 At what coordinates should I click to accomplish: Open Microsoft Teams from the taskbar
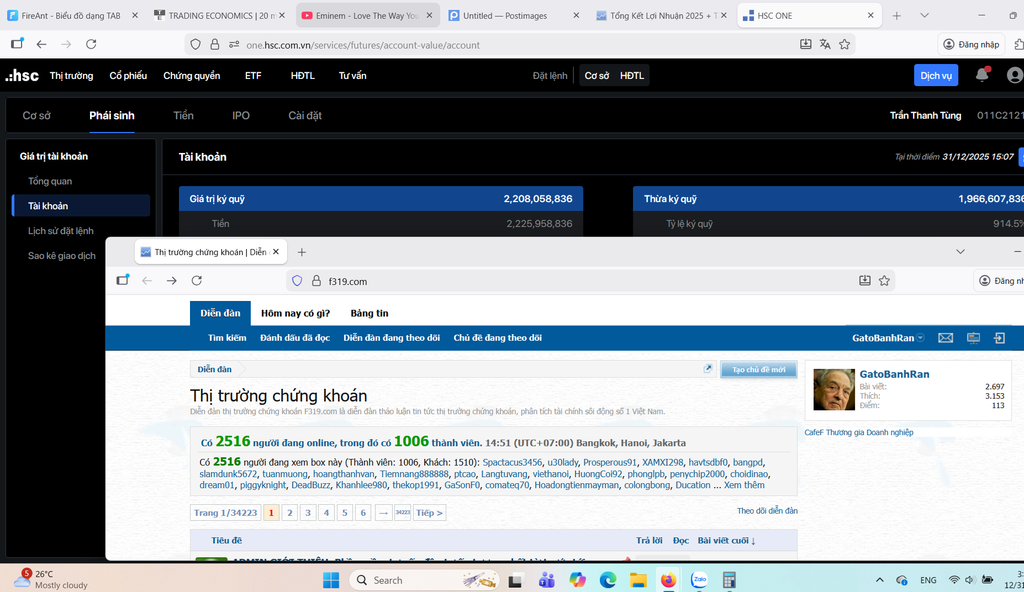pos(547,580)
